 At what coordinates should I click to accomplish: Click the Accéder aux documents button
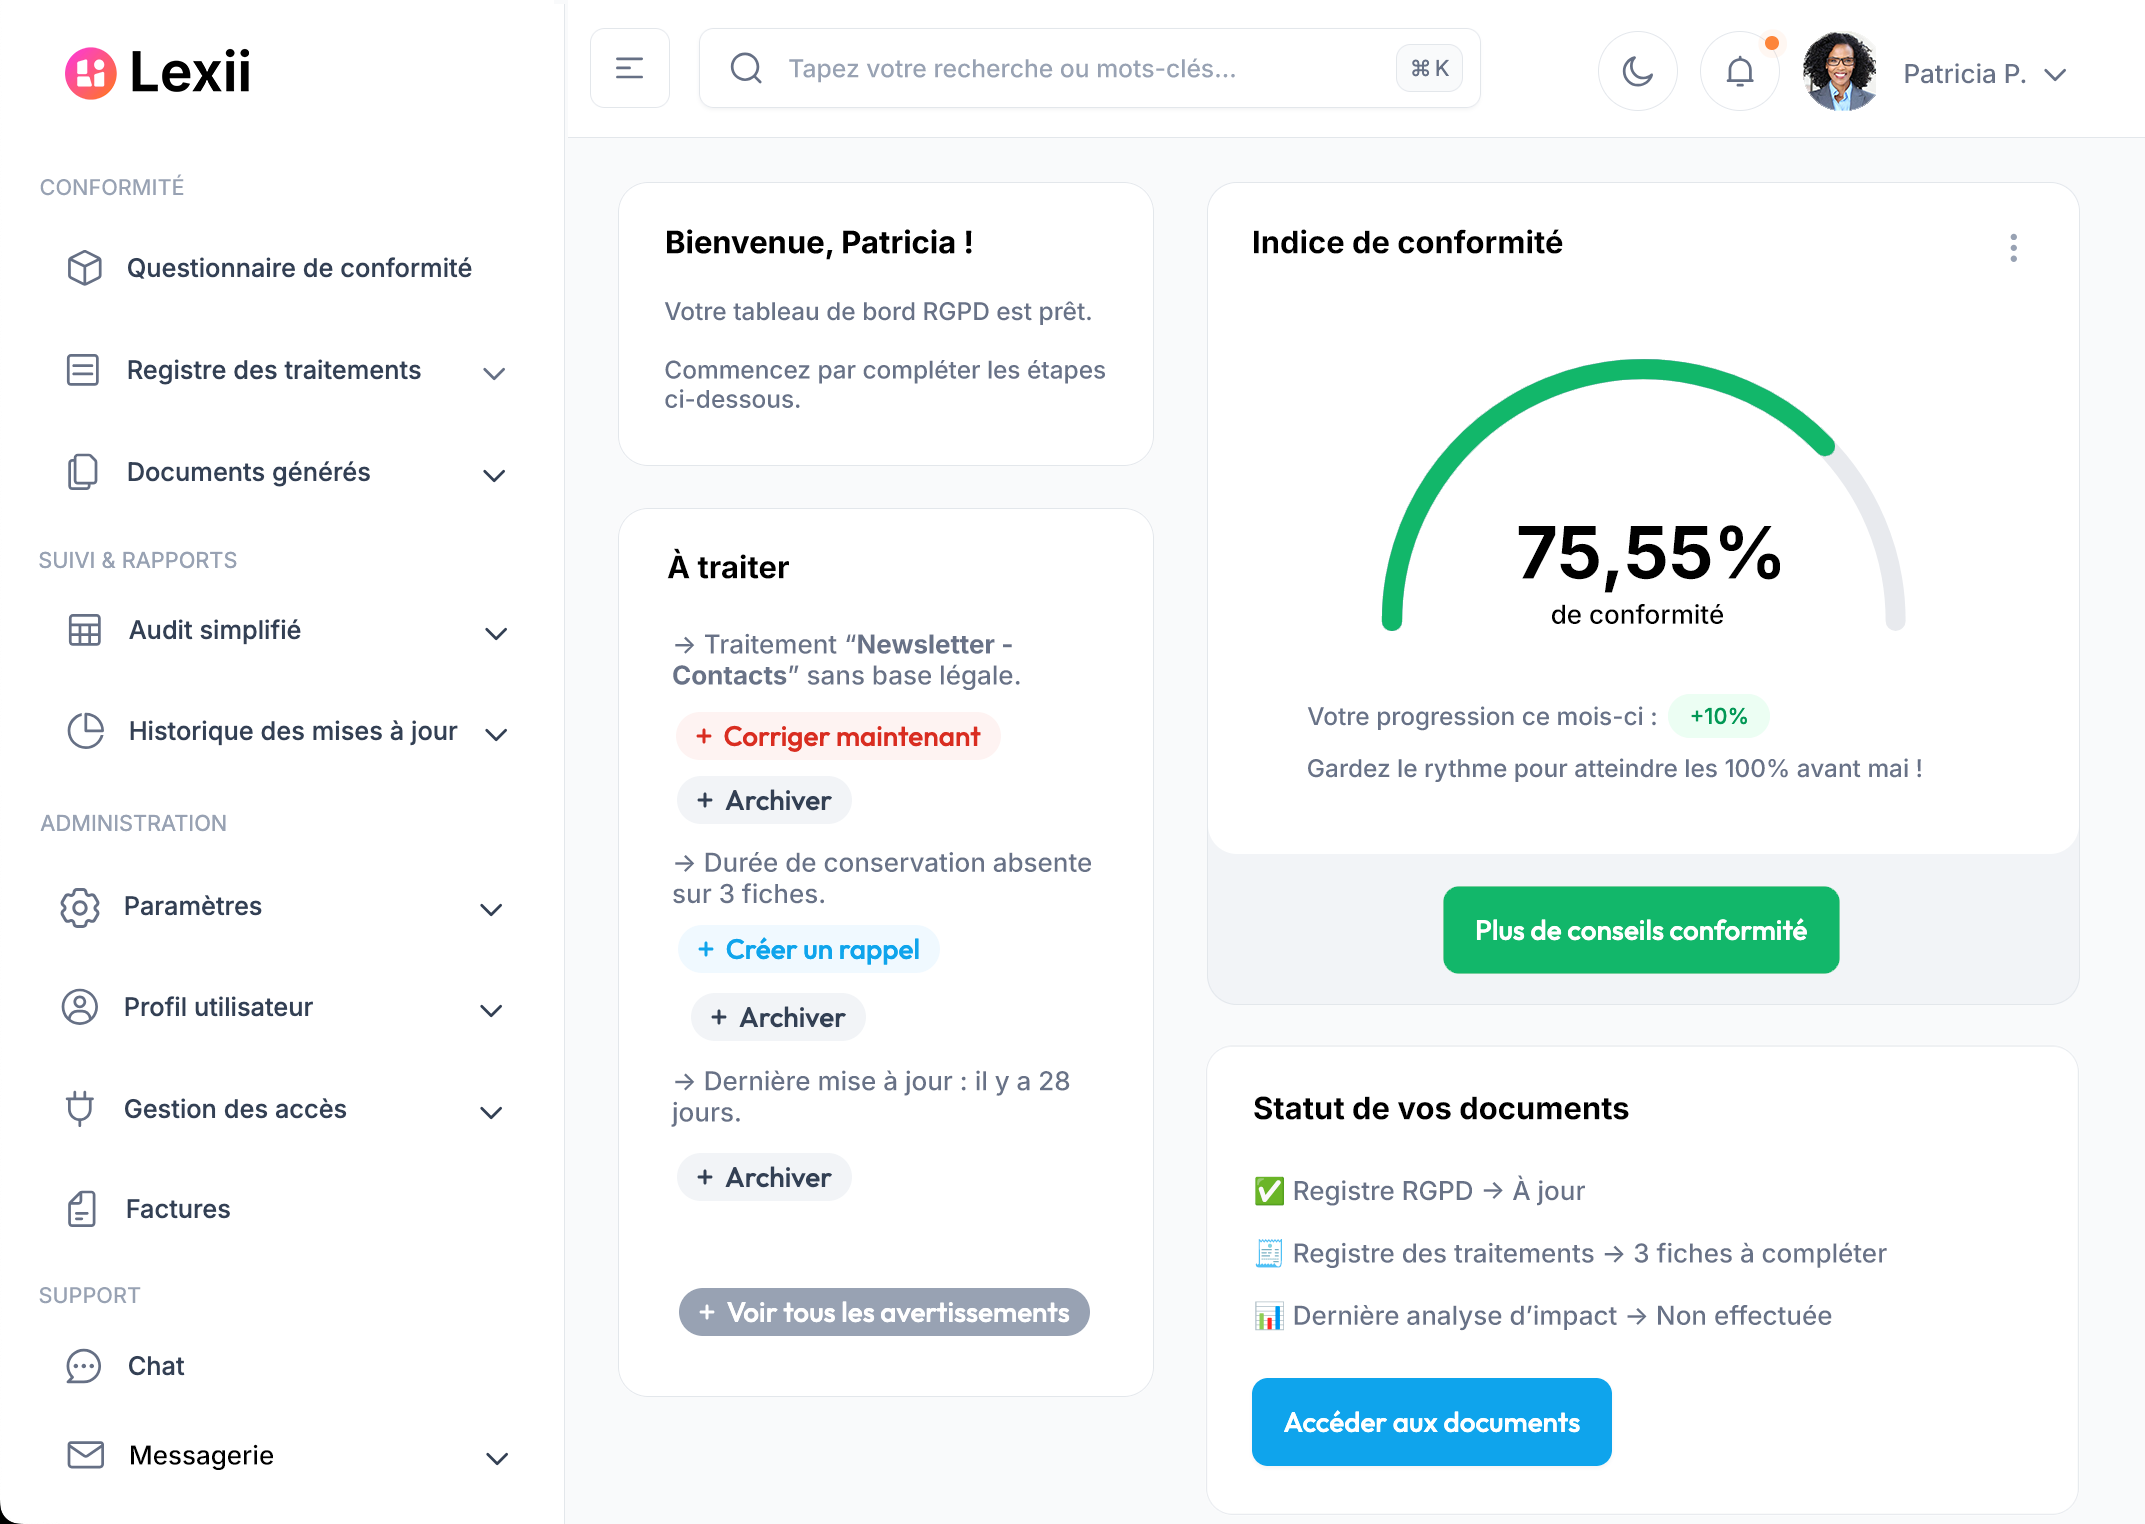(x=1431, y=1422)
